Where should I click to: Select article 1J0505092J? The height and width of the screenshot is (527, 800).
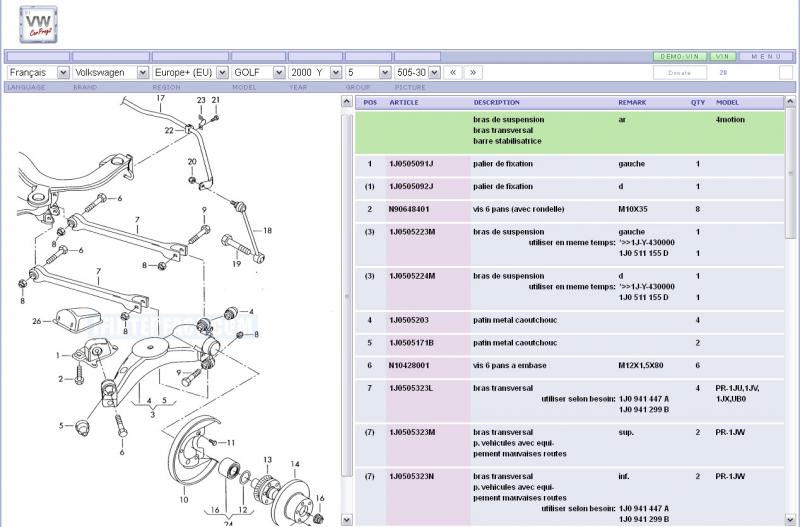(x=411, y=186)
